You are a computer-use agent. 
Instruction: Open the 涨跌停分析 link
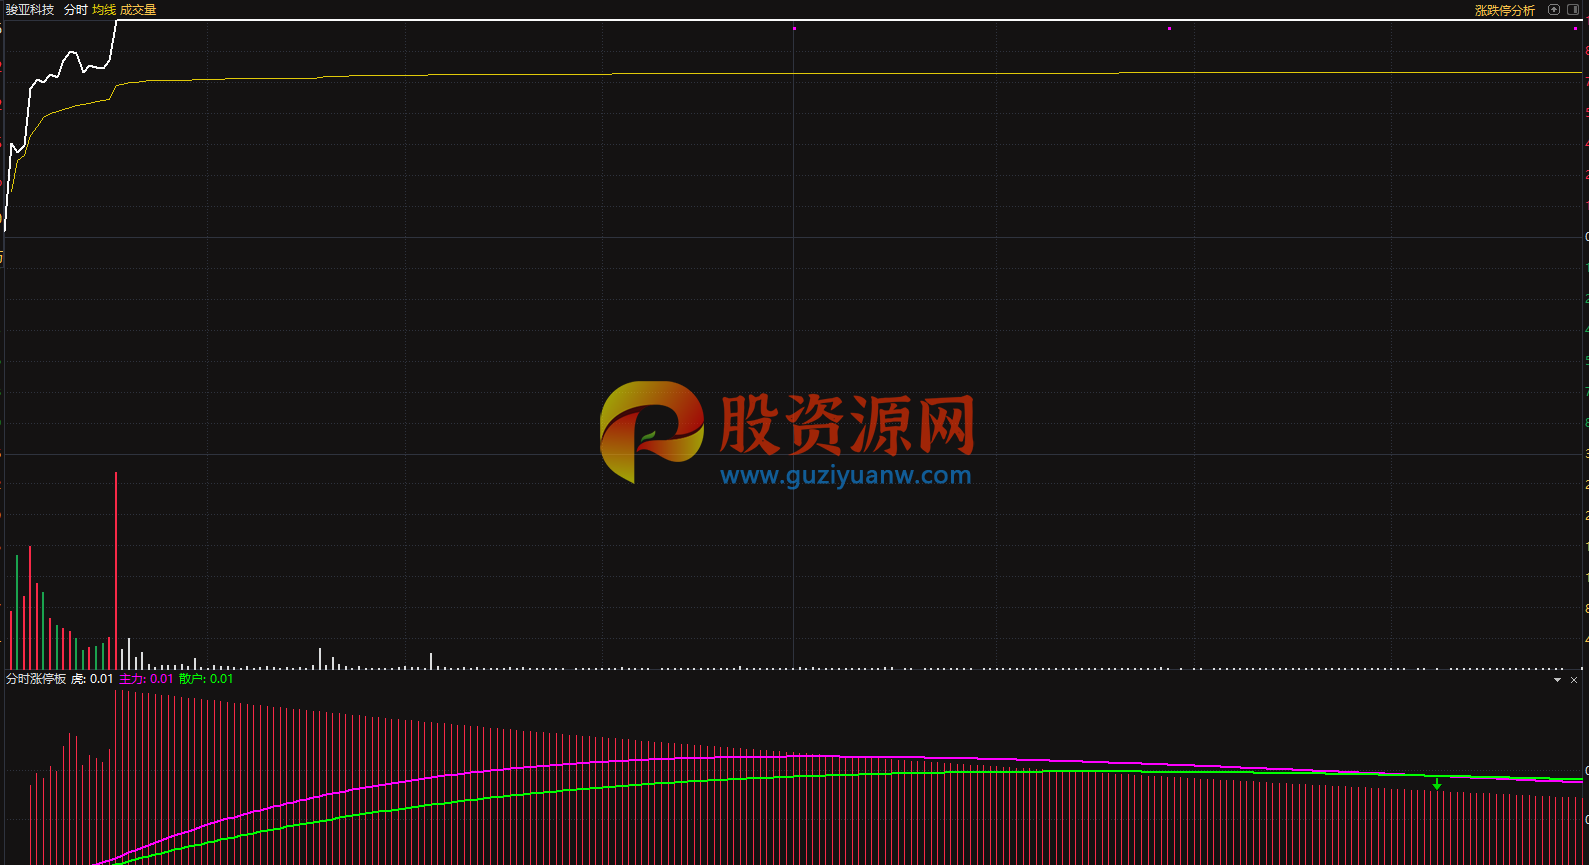coord(1504,10)
